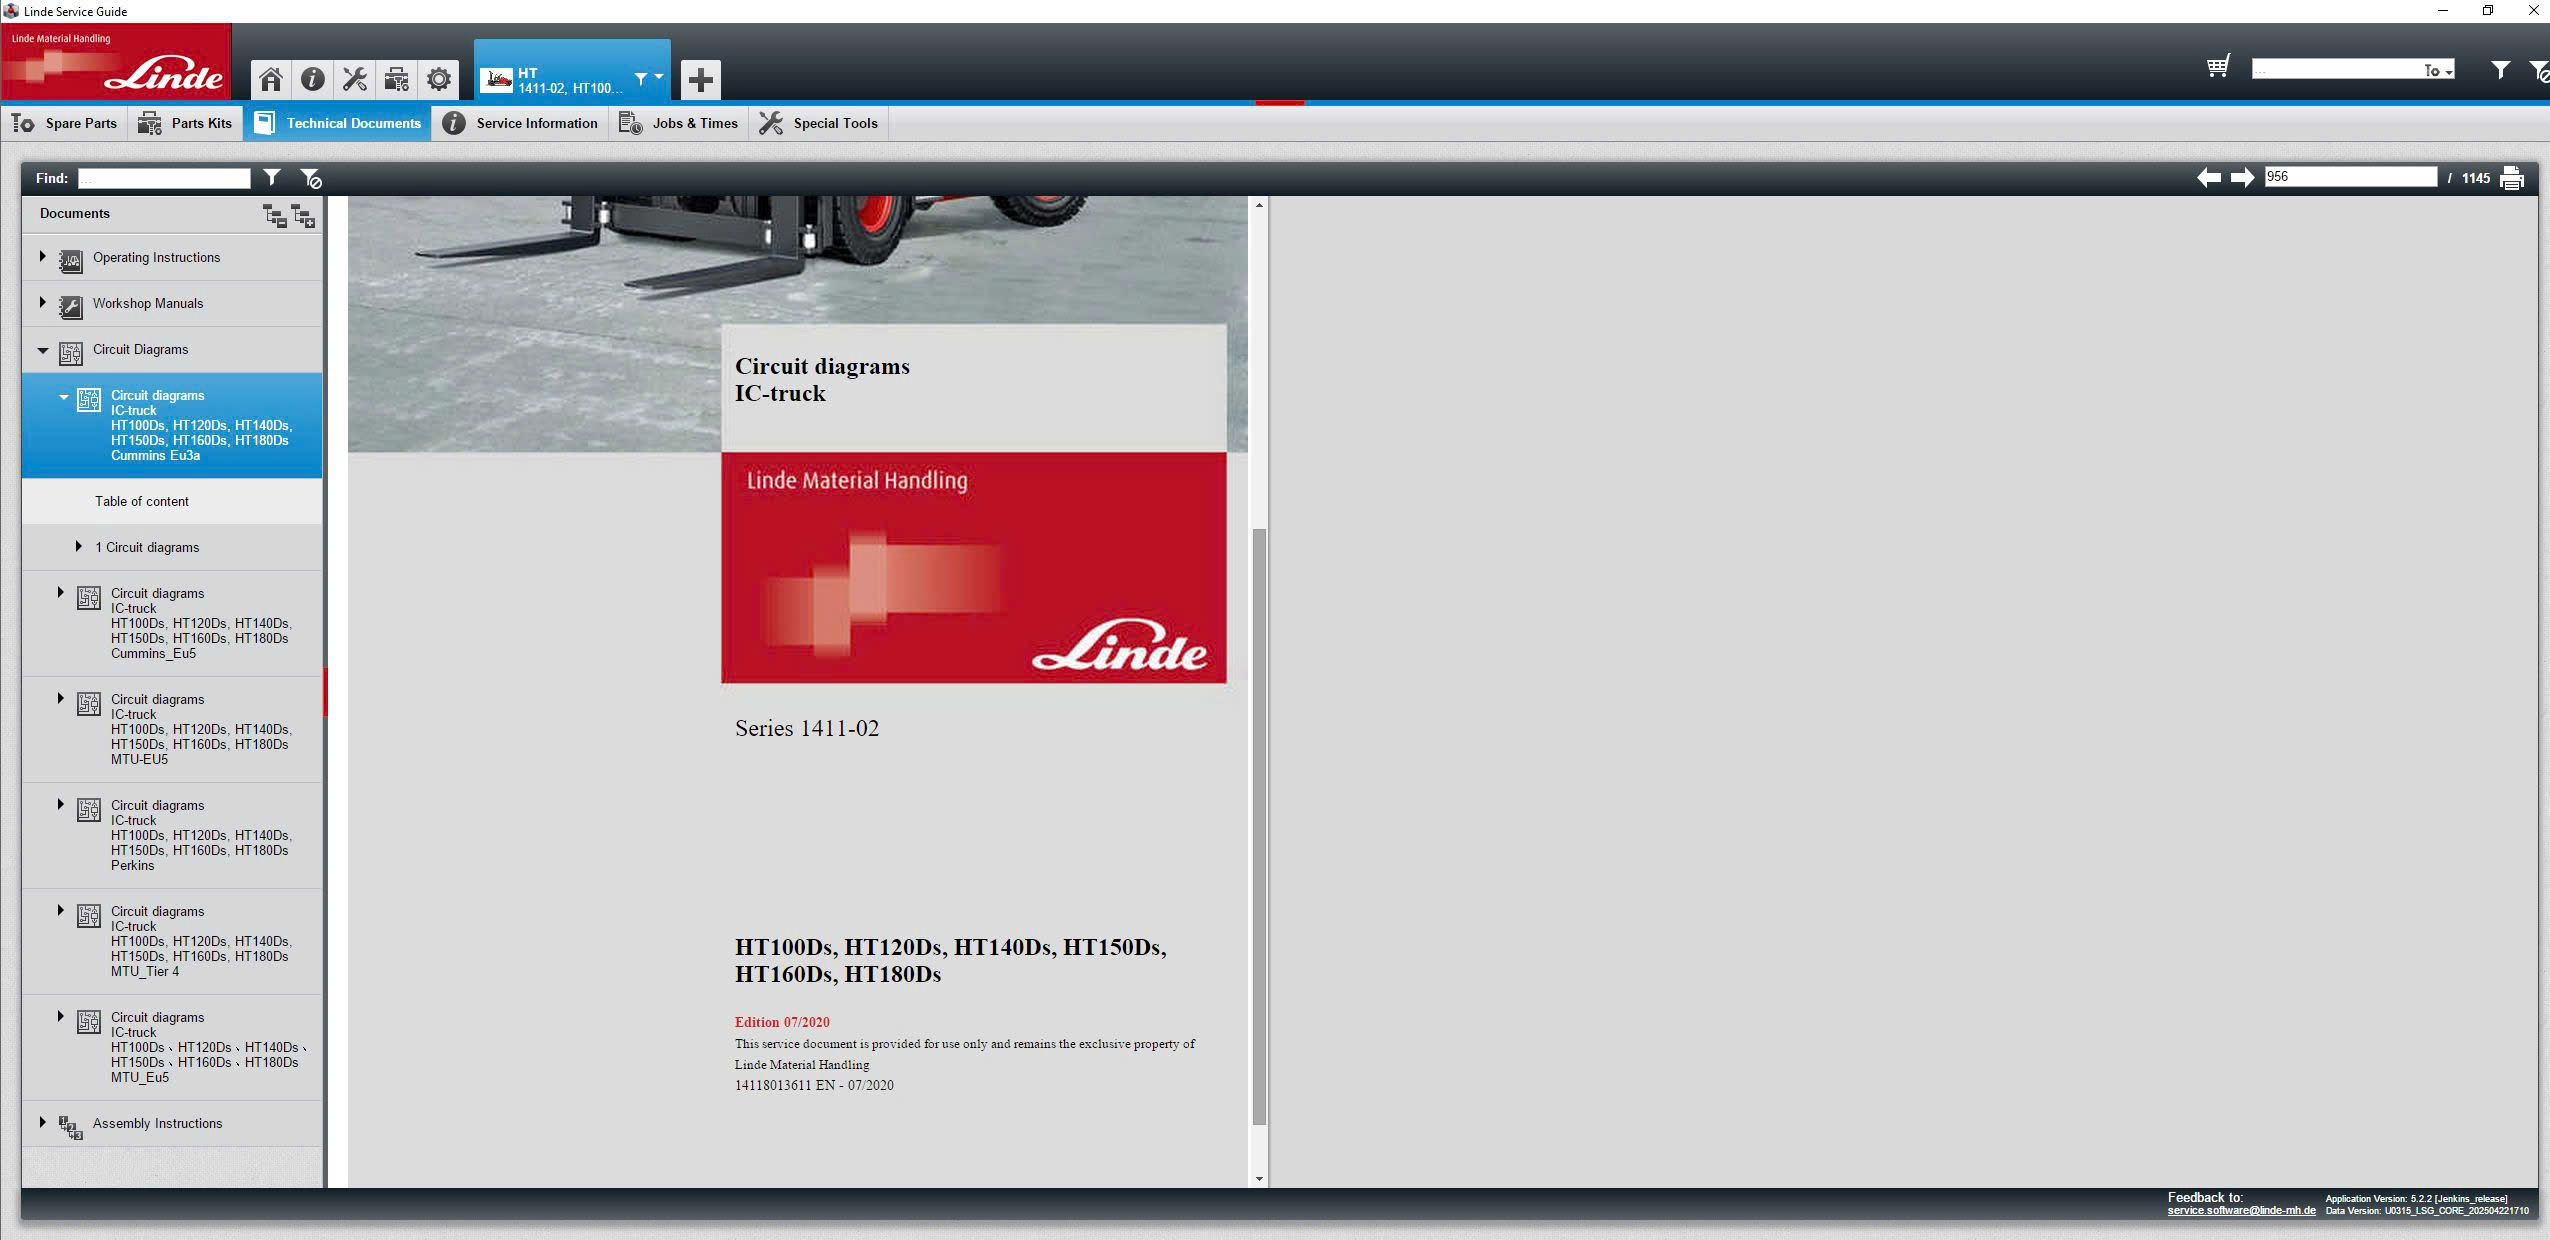
Task: Click the Cummins_Eu5 circuit diagram icon
Action: 89,598
